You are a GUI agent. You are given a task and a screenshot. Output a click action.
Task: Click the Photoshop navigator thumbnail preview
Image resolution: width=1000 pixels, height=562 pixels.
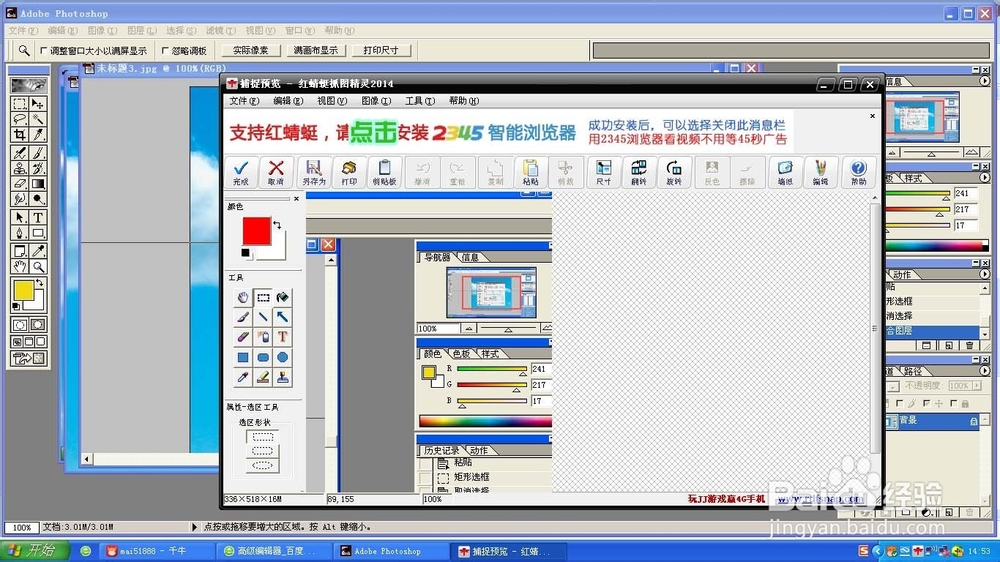click(x=922, y=118)
